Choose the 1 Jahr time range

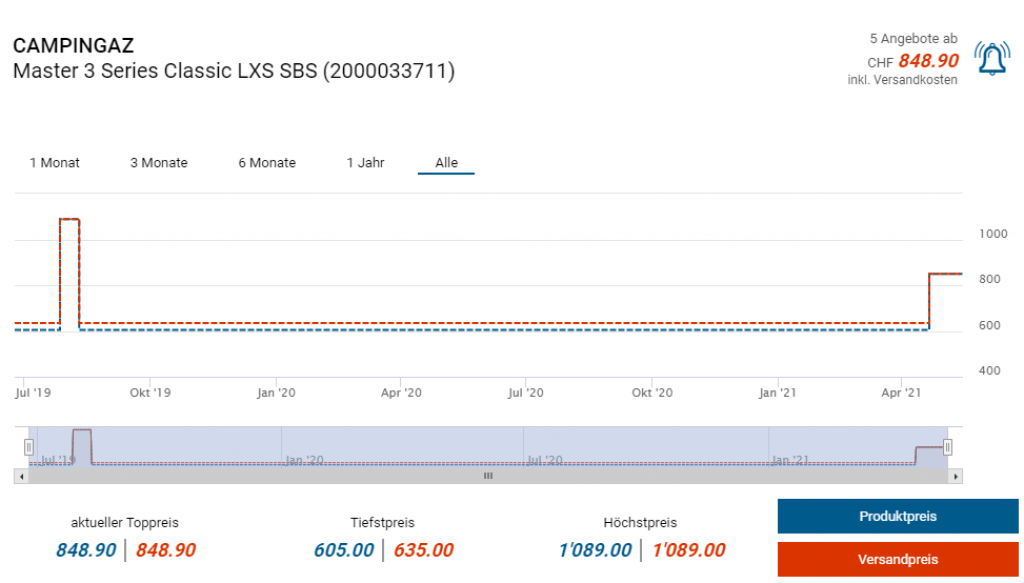click(365, 163)
